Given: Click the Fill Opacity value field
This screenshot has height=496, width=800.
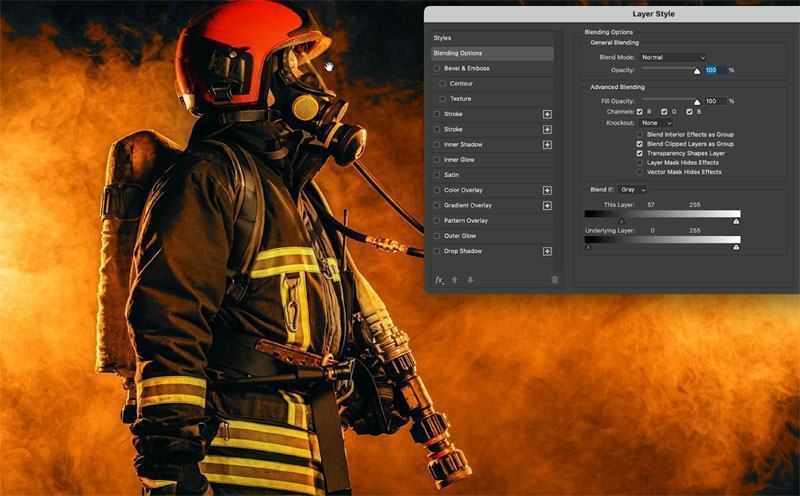Looking at the screenshot, I should coord(714,101).
